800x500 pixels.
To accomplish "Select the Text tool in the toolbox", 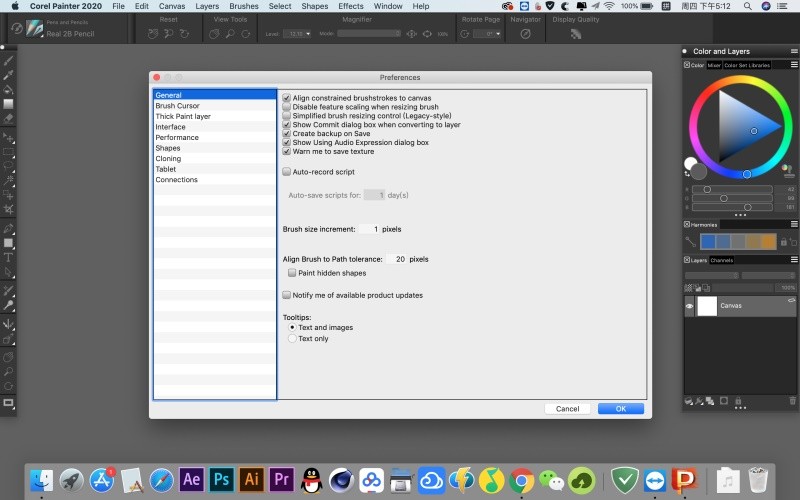I will (8, 257).
